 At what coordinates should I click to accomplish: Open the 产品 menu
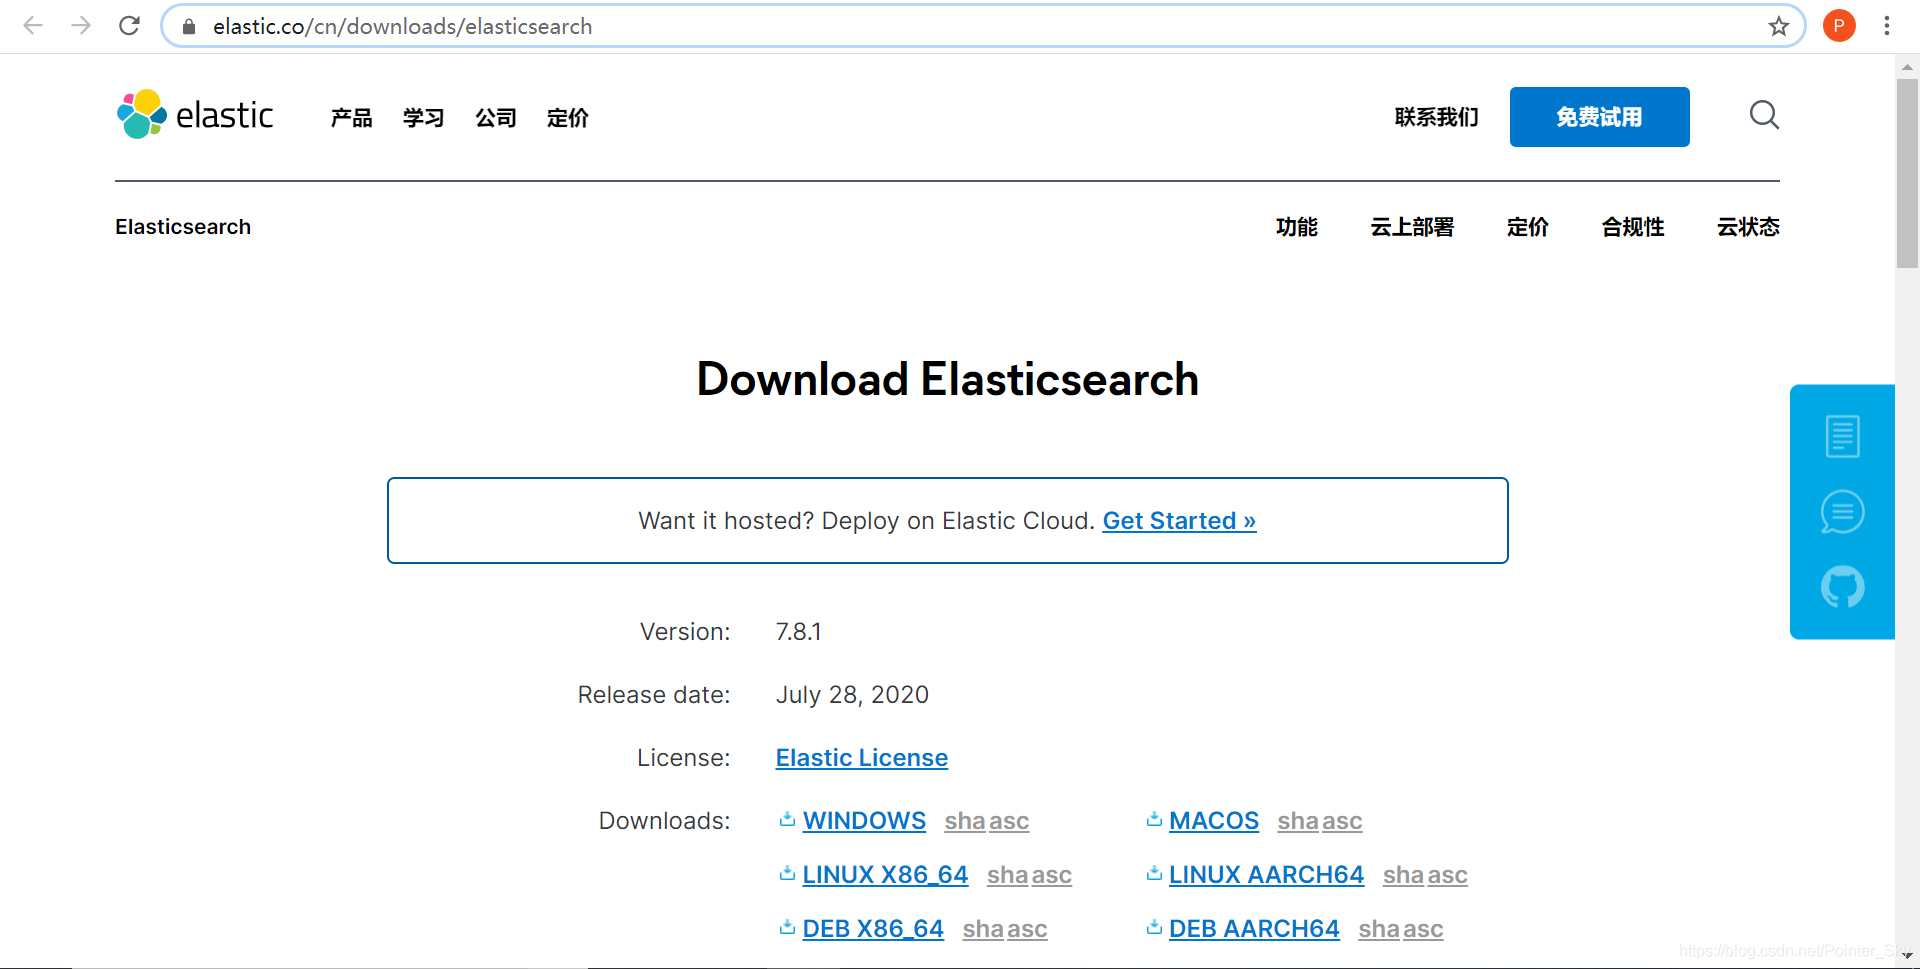[x=351, y=118]
